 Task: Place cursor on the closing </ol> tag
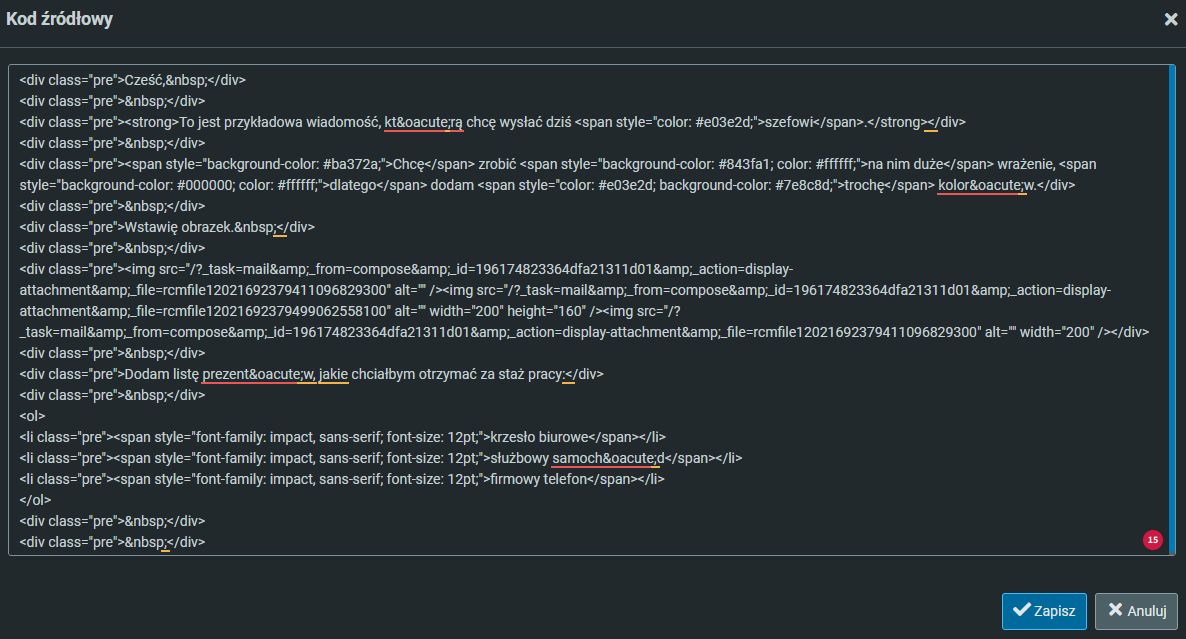coord(34,500)
